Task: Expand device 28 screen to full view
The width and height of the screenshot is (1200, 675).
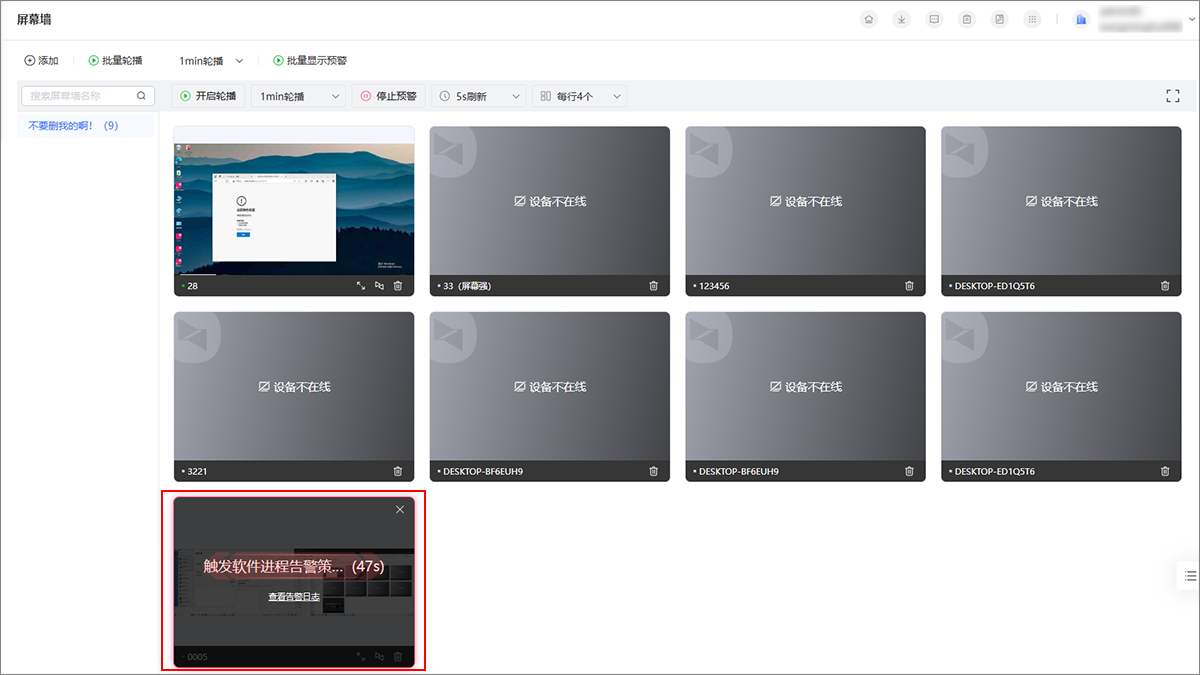Action: (361, 286)
